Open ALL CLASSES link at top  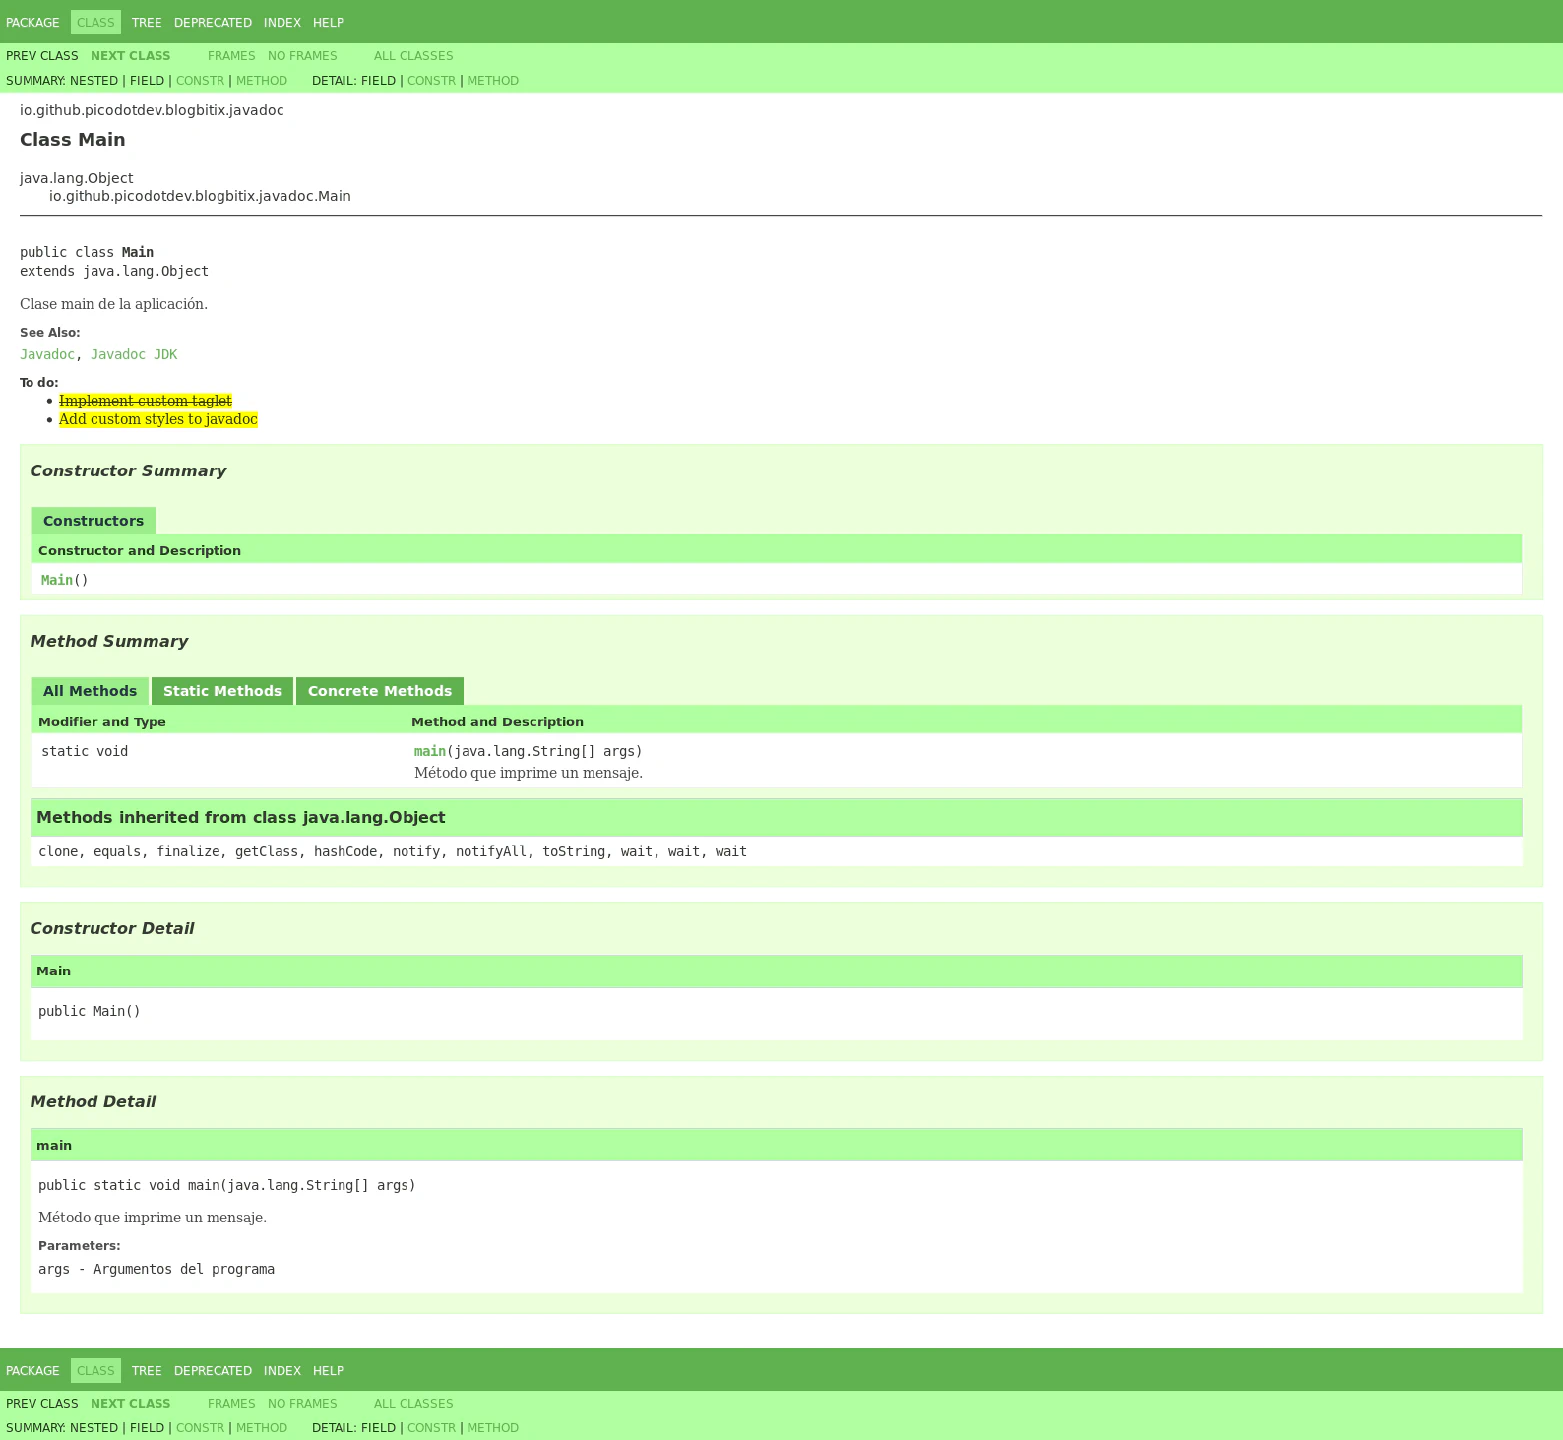click(413, 56)
